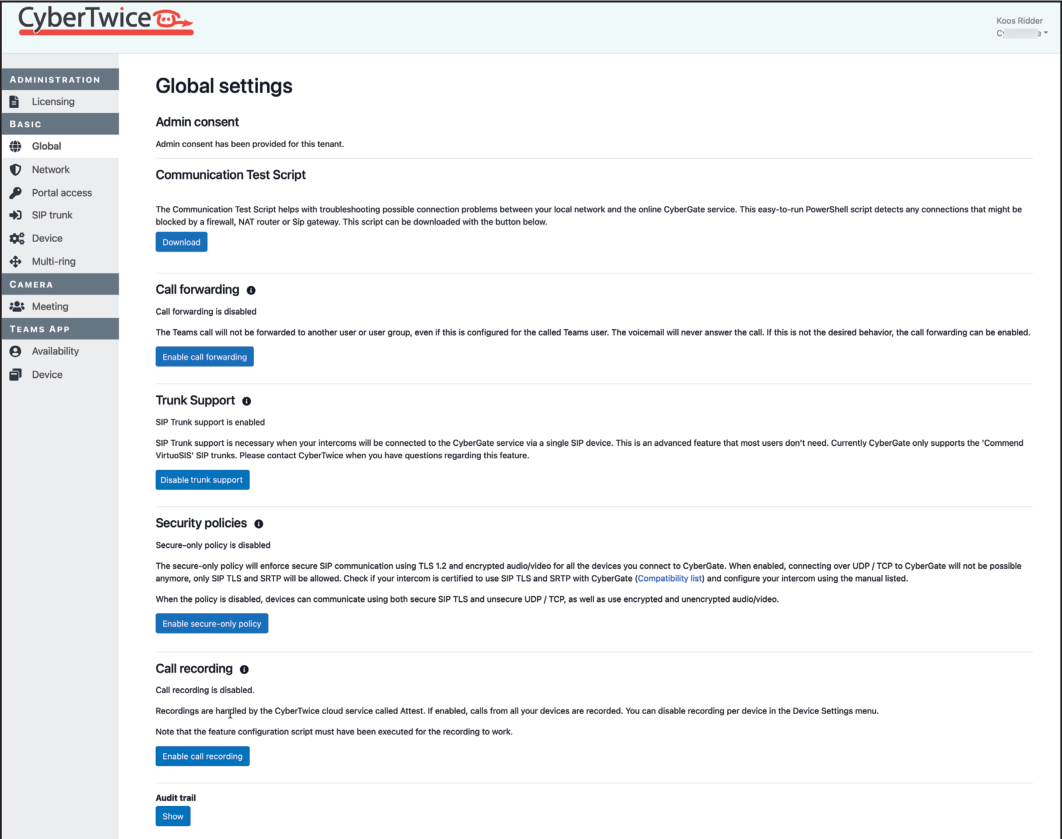Open SIP trunk via sign-in arrow icon
This screenshot has width=1062, height=839.
click(16, 215)
